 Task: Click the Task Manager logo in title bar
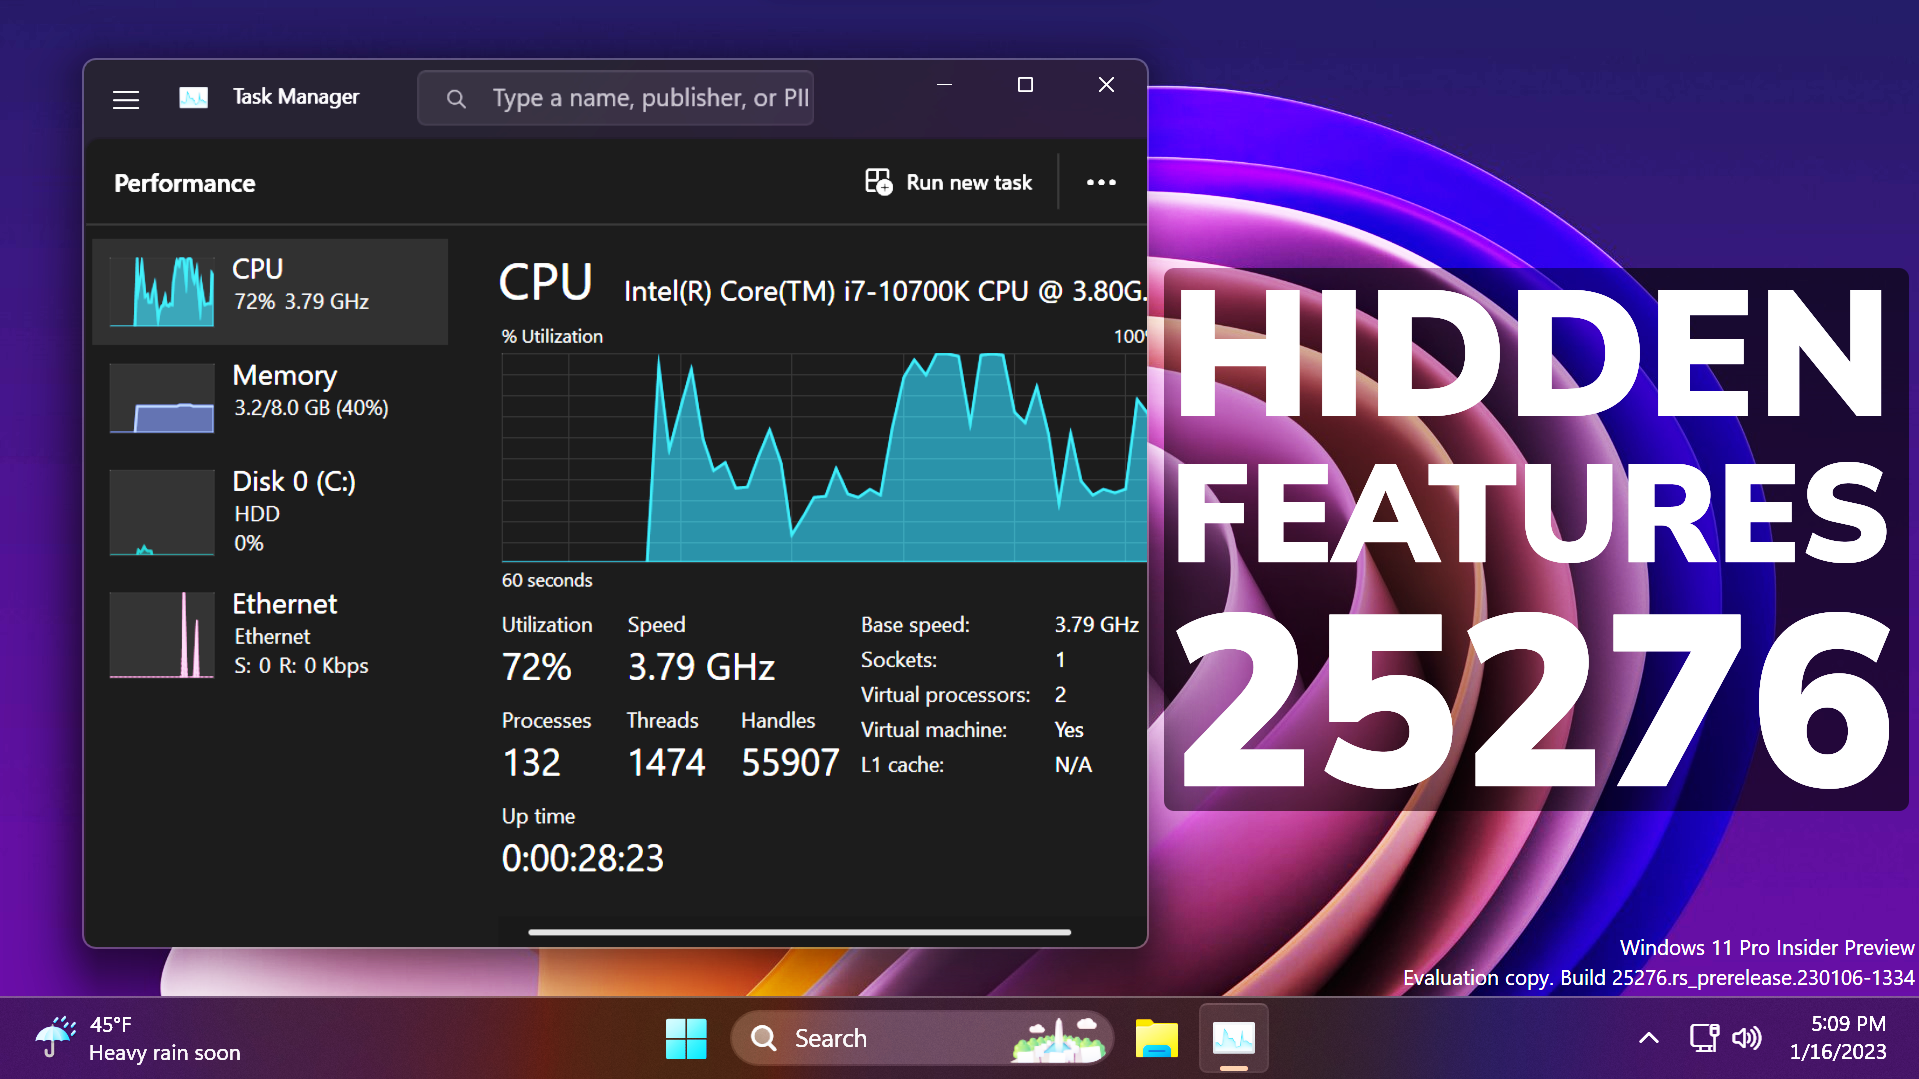(194, 97)
